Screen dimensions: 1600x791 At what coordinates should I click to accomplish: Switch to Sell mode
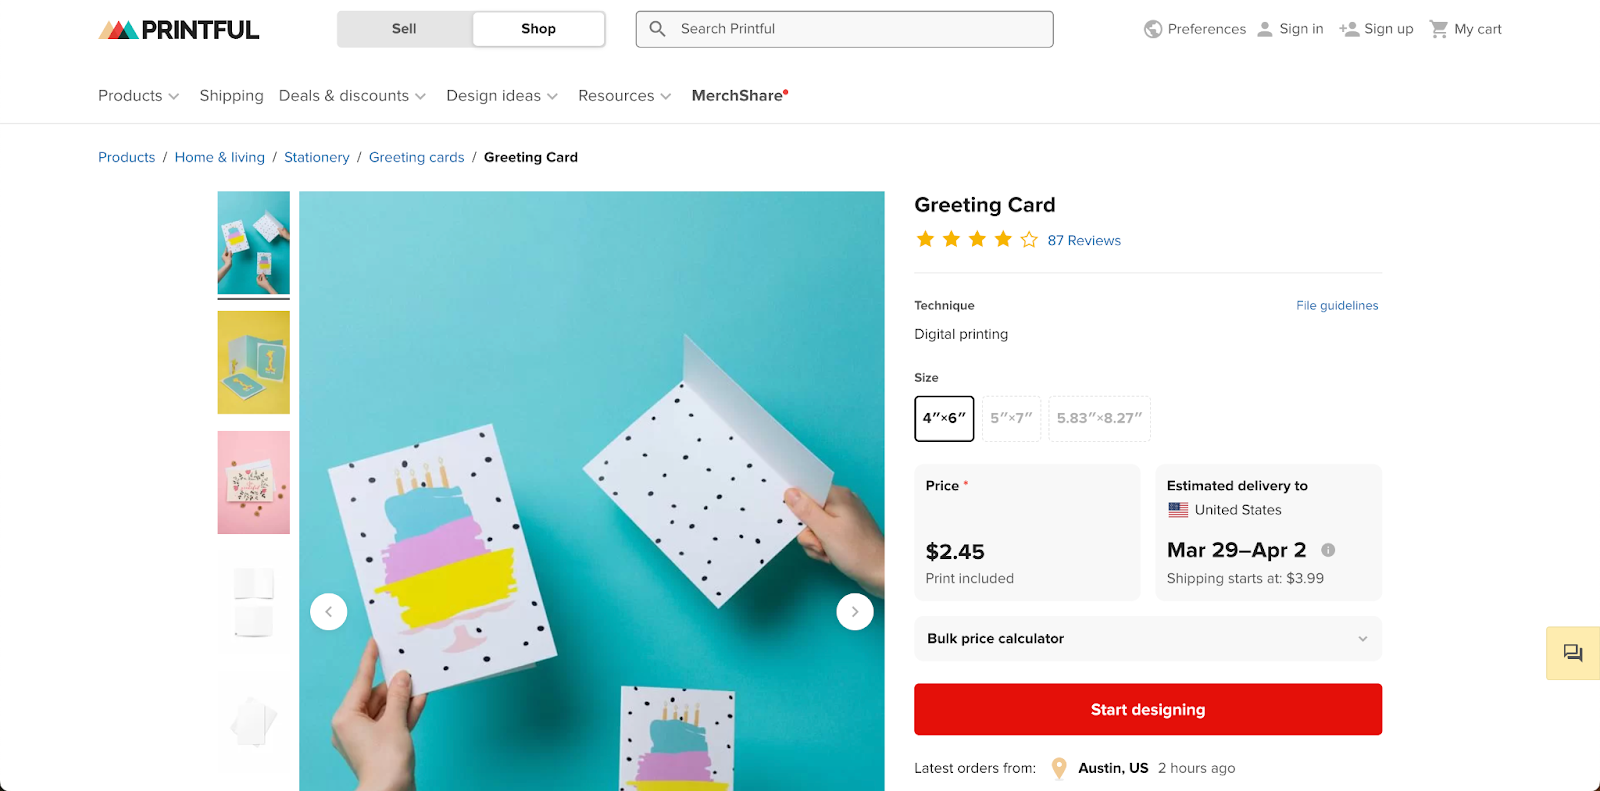pos(404,29)
